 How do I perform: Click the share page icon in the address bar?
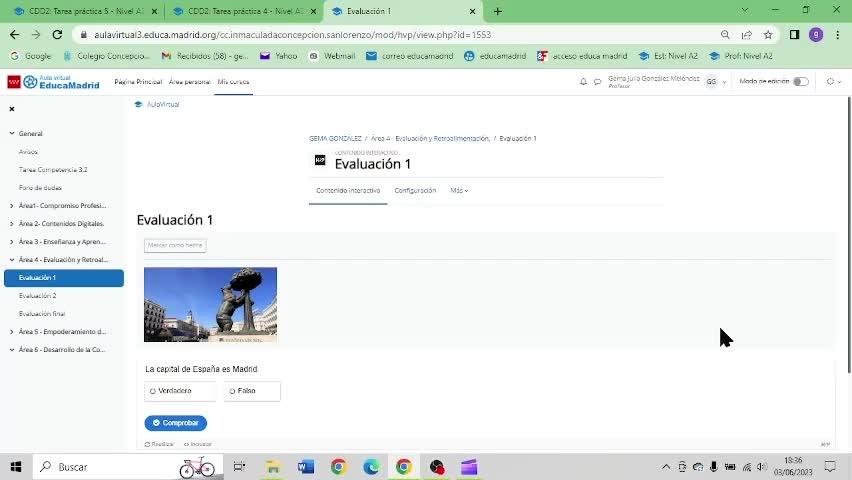pyautogui.click(x=747, y=35)
